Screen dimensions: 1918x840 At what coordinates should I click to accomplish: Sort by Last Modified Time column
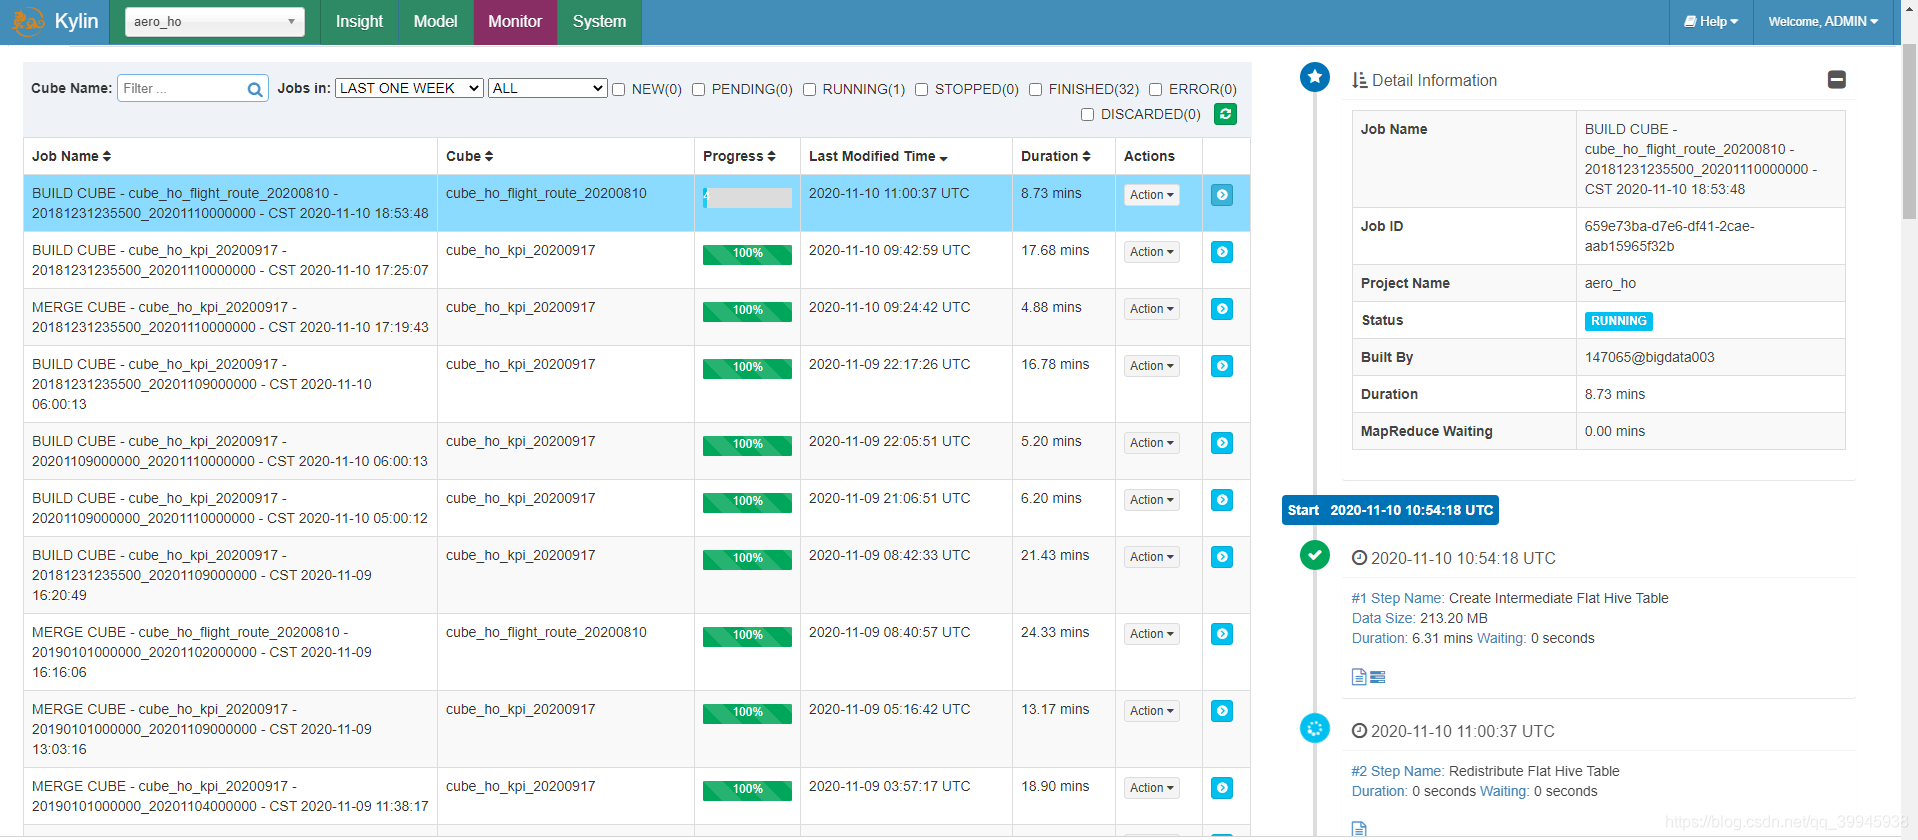coord(878,156)
